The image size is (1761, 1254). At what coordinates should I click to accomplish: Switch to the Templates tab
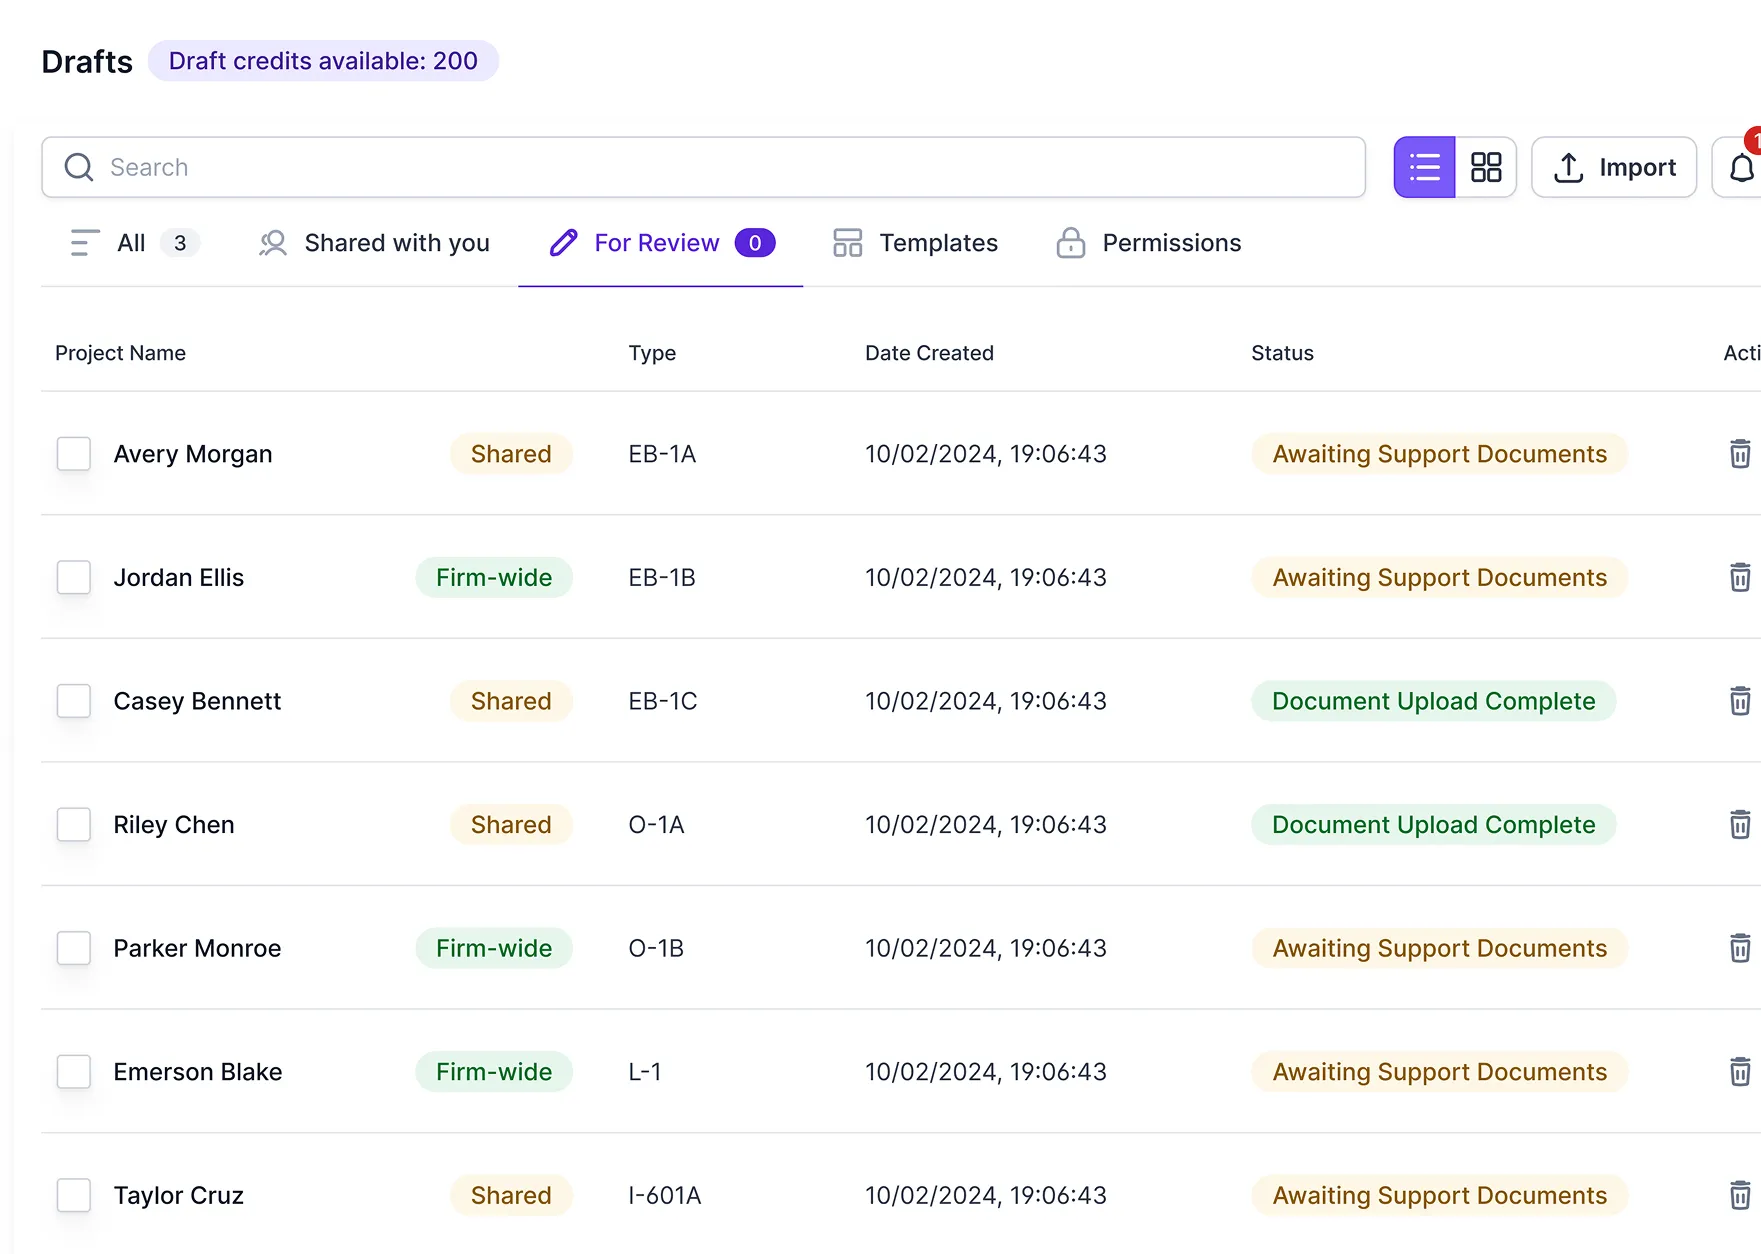coord(938,242)
